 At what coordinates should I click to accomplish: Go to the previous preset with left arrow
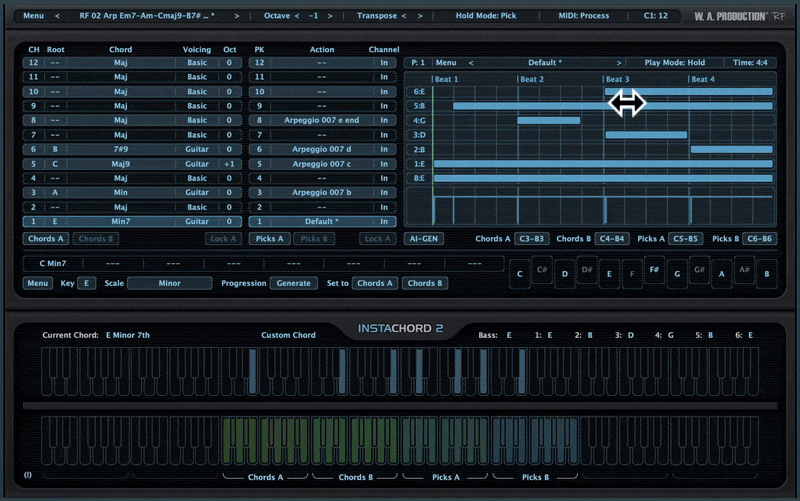pyautogui.click(x=57, y=16)
